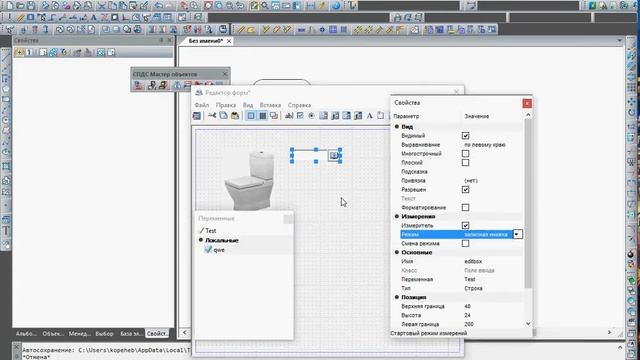The image size is (640, 360).
Task: Click first icon in left Свойства panel toolbar
Action: pyautogui.click(x=19, y=52)
